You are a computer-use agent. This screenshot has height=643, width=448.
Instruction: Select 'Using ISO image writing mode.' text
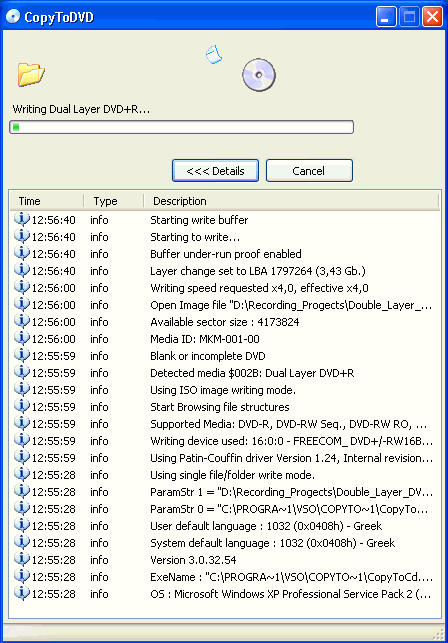(223, 390)
